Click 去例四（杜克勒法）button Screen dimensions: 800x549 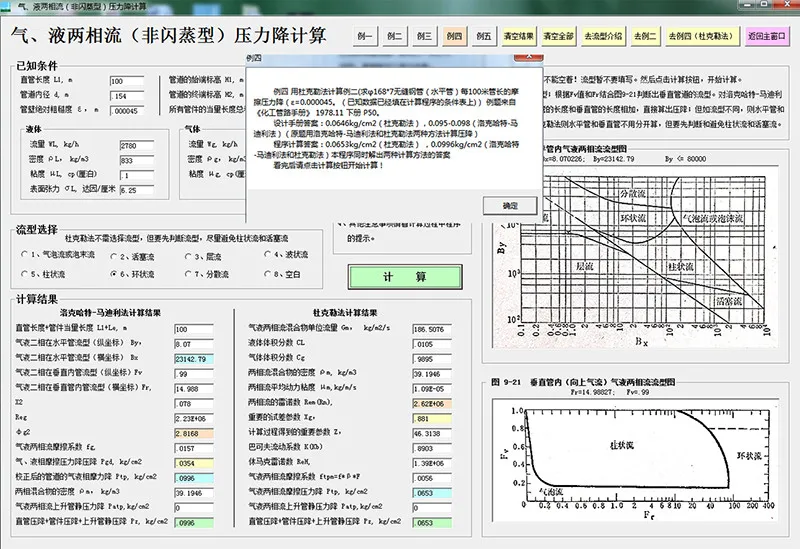tap(702, 36)
